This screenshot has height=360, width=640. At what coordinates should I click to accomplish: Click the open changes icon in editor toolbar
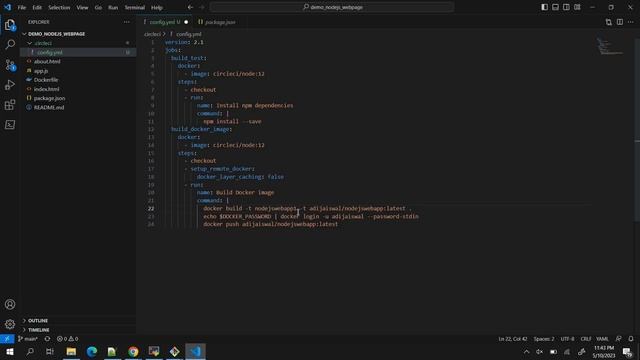tap(609, 22)
